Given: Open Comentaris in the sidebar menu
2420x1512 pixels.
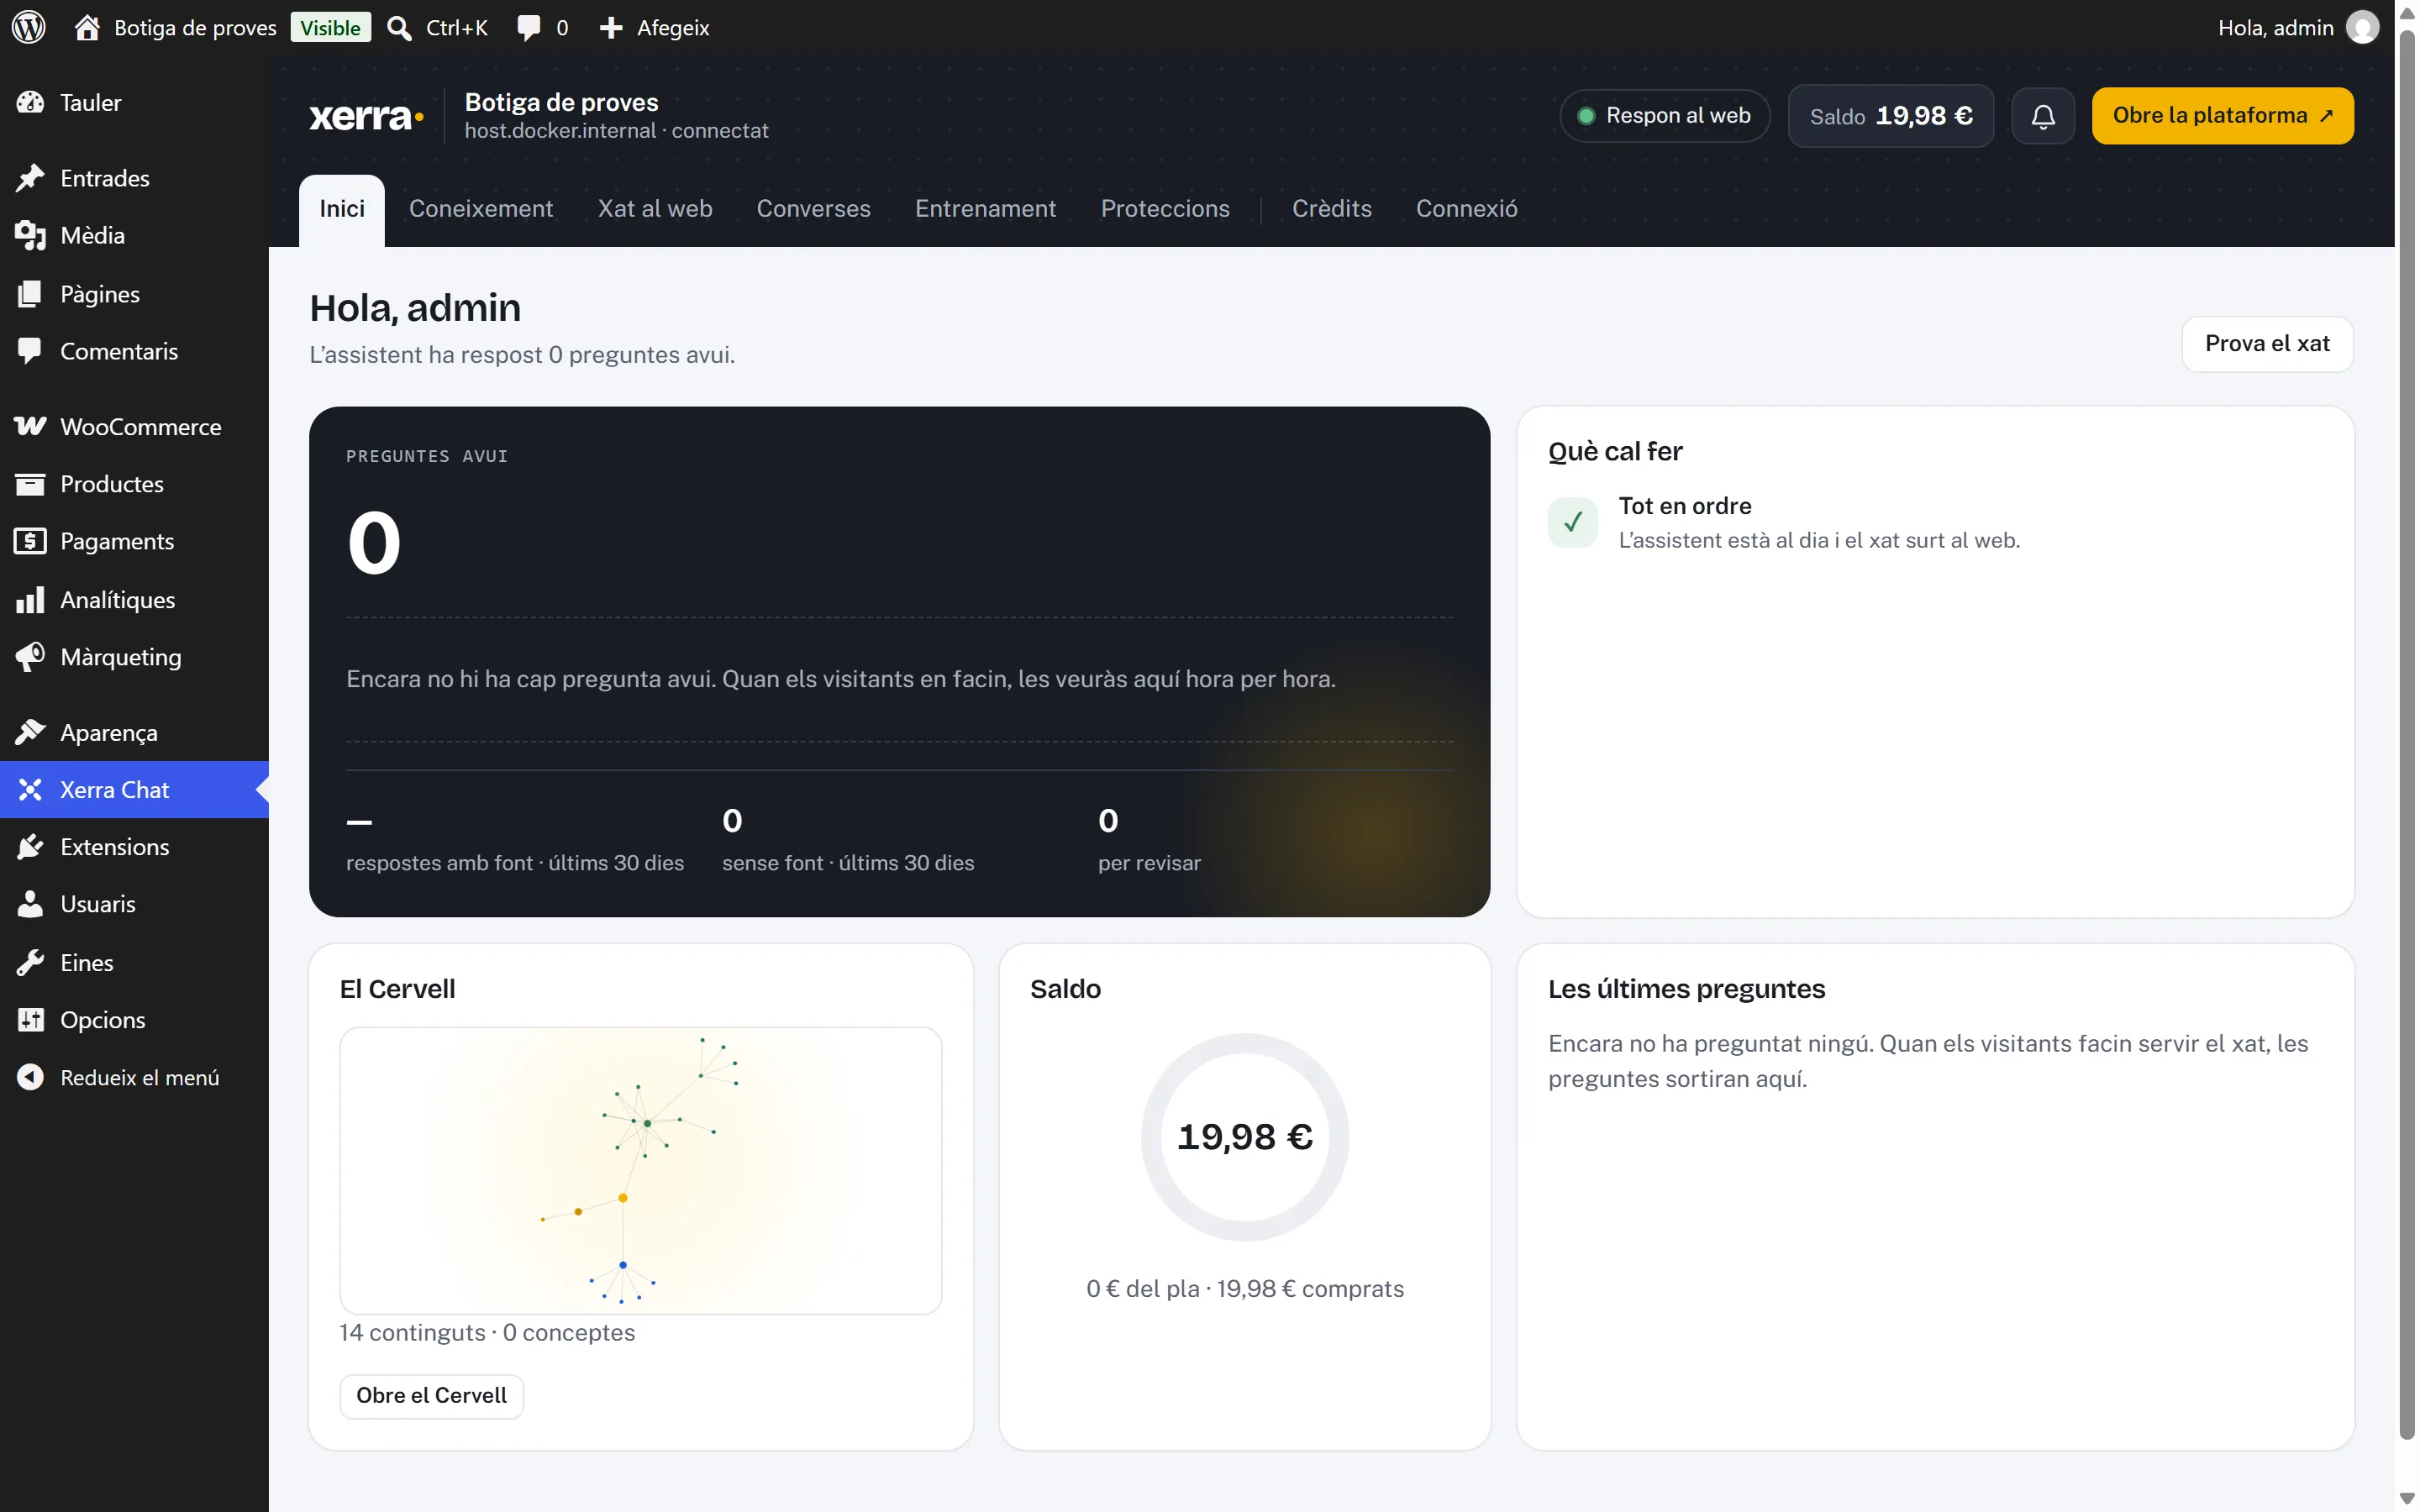Looking at the screenshot, I should pos(134,351).
